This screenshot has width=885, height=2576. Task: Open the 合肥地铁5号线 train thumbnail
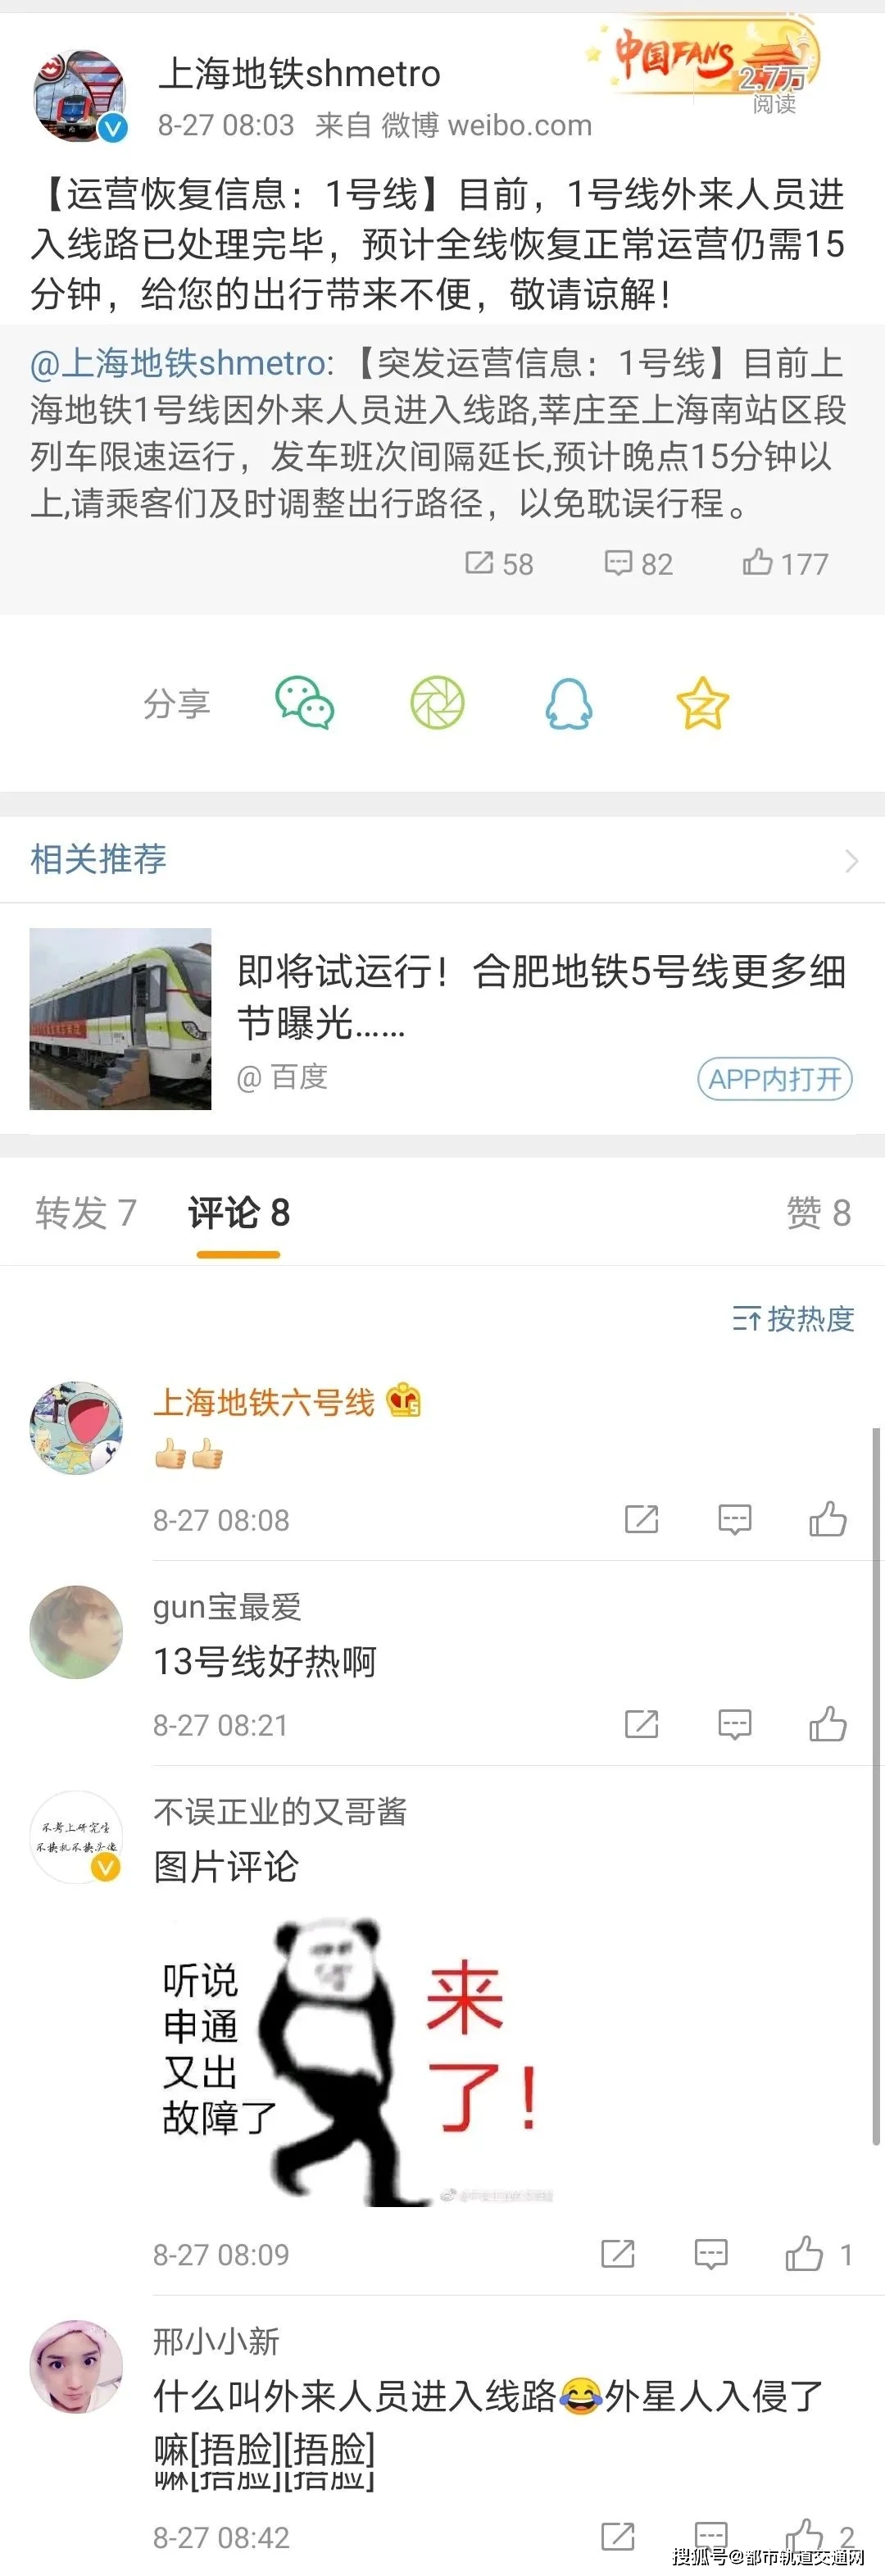click(x=120, y=1019)
